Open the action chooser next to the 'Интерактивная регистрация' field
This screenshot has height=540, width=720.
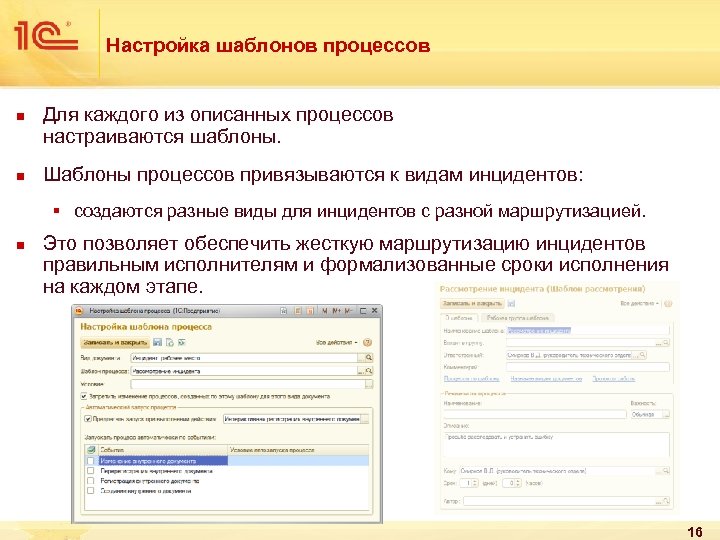point(365,419)
